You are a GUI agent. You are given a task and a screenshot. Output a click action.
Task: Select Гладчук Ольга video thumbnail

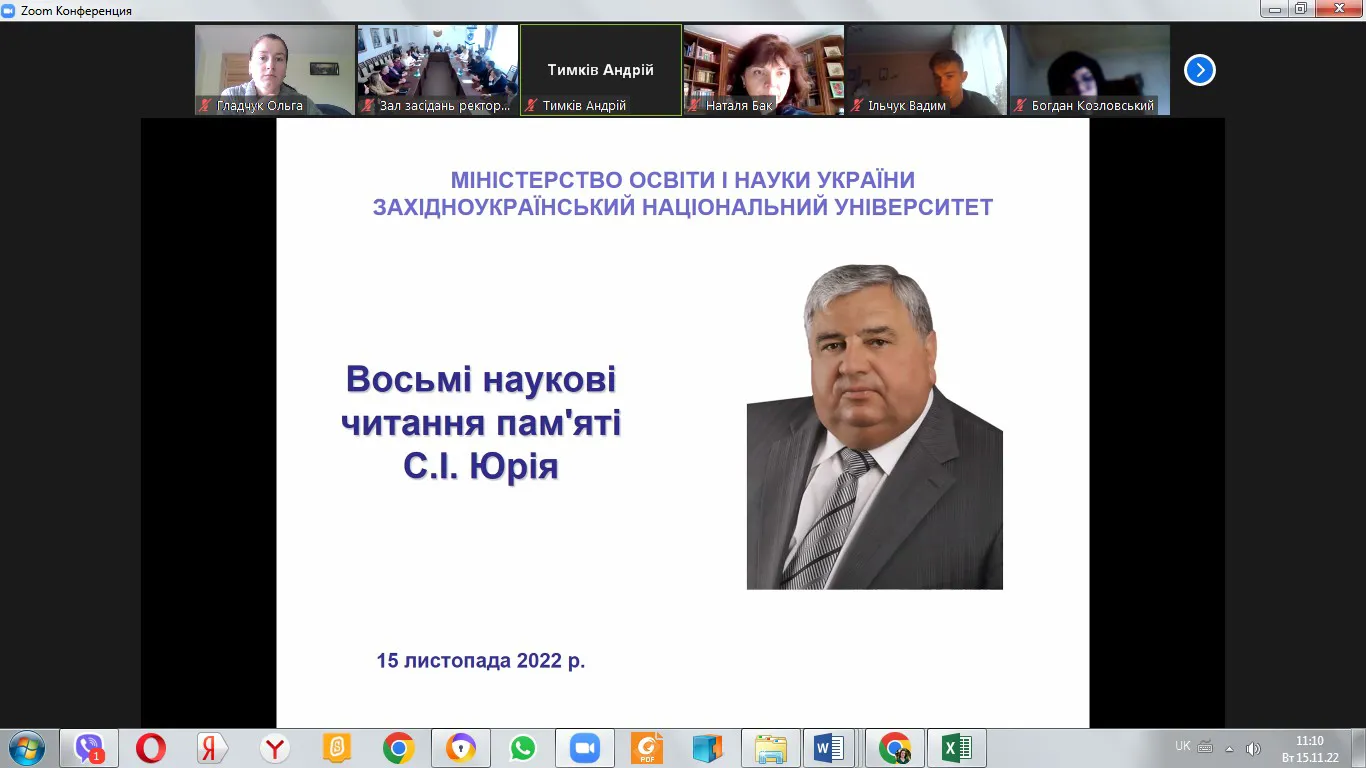[x=275, y=70]
